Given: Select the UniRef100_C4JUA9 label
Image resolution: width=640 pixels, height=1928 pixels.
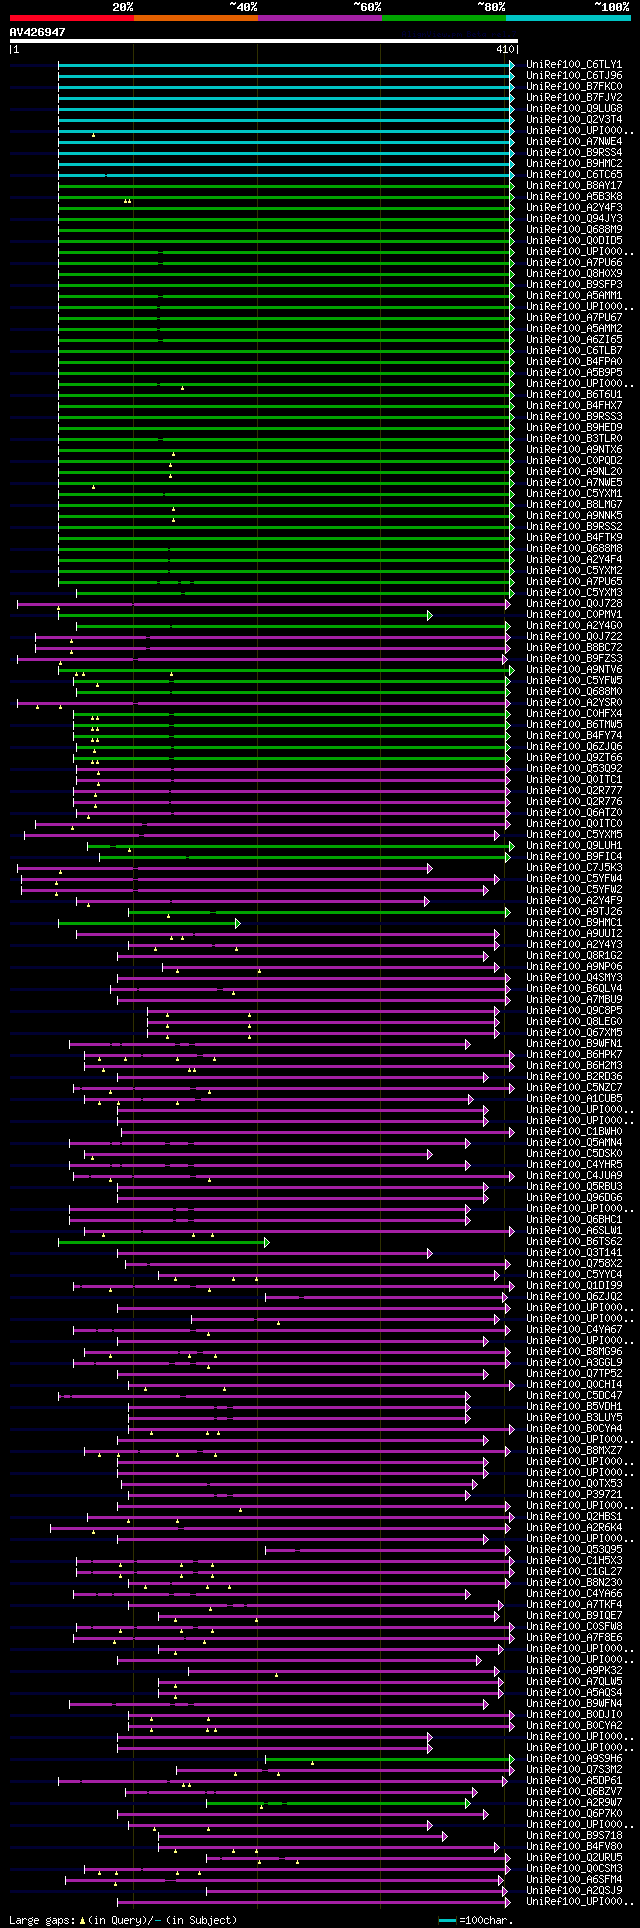Looking at the screenshot, I should tap(574, 1175).
